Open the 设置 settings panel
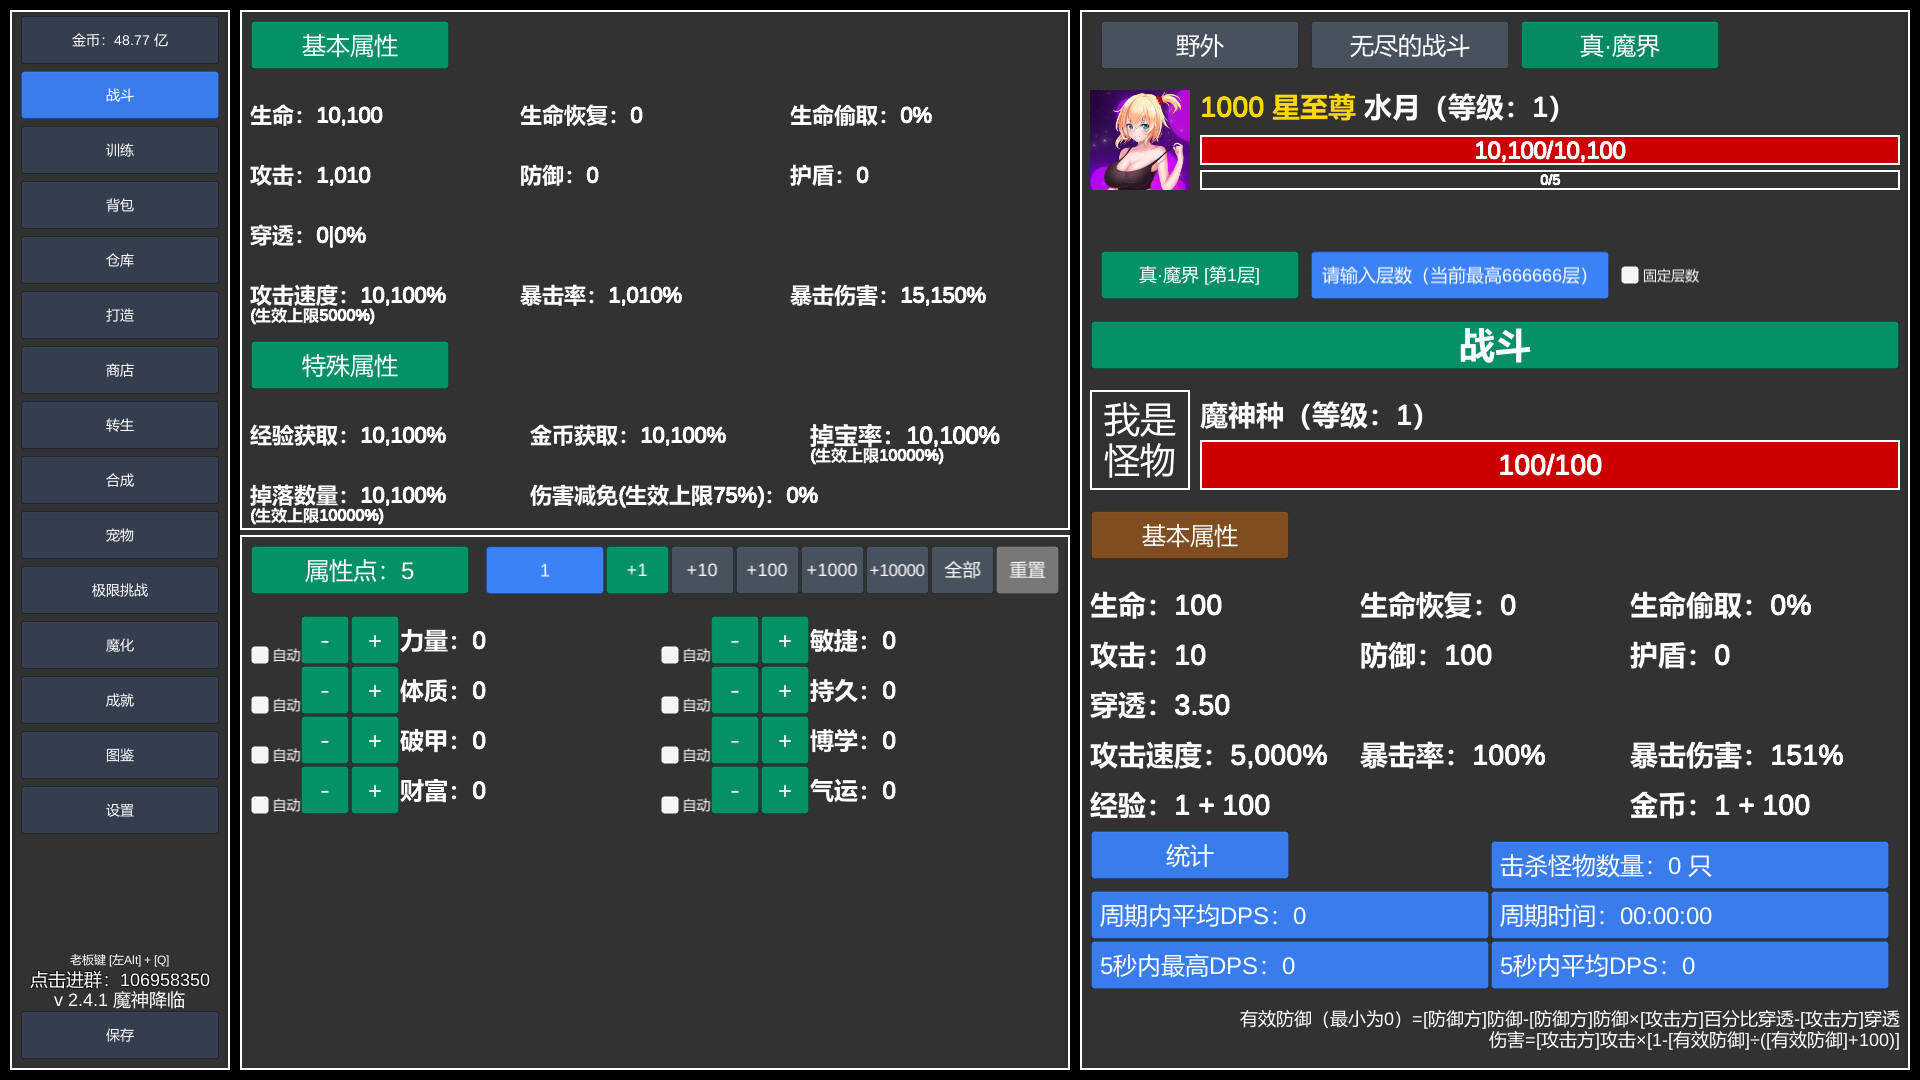The width and height of the screenshot is (1920, 1080). click(119, 810)
